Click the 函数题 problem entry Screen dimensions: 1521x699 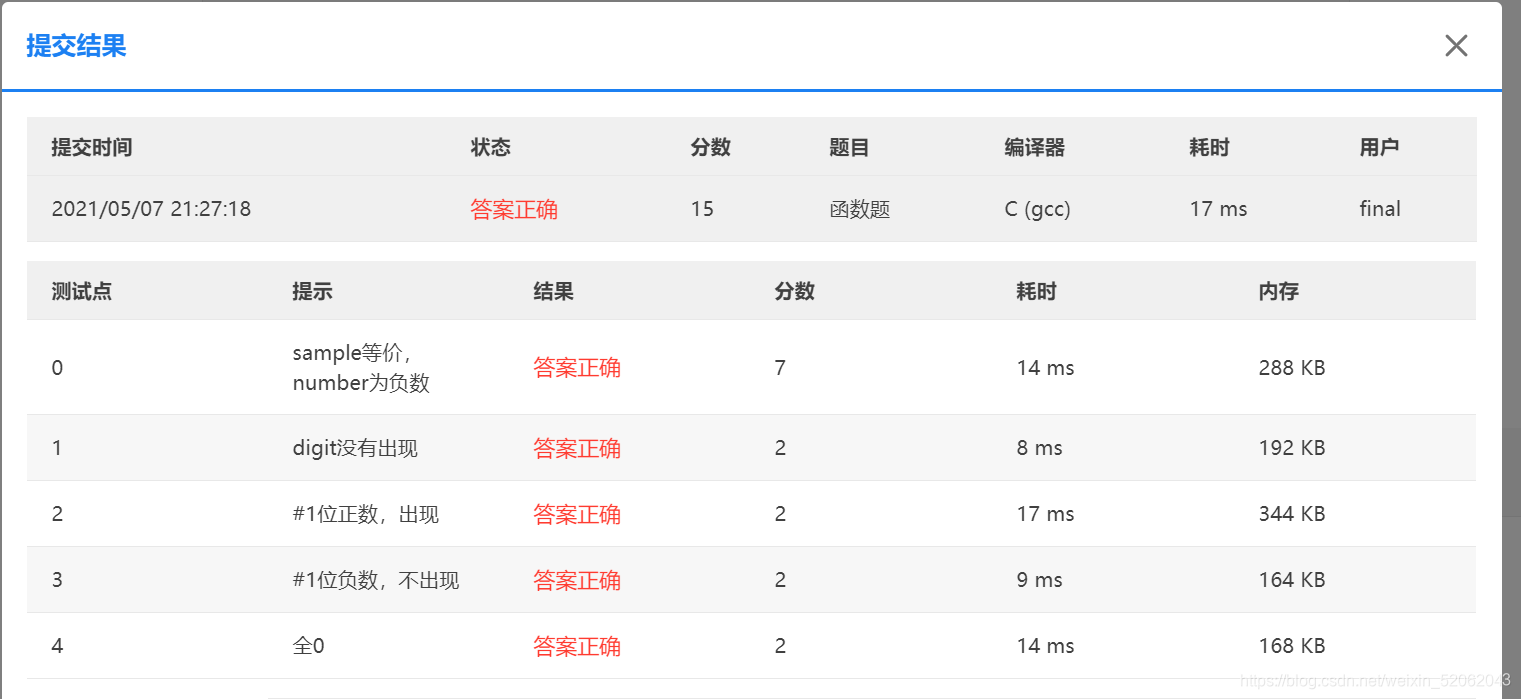pyautogui.click(x=860, y=208)
